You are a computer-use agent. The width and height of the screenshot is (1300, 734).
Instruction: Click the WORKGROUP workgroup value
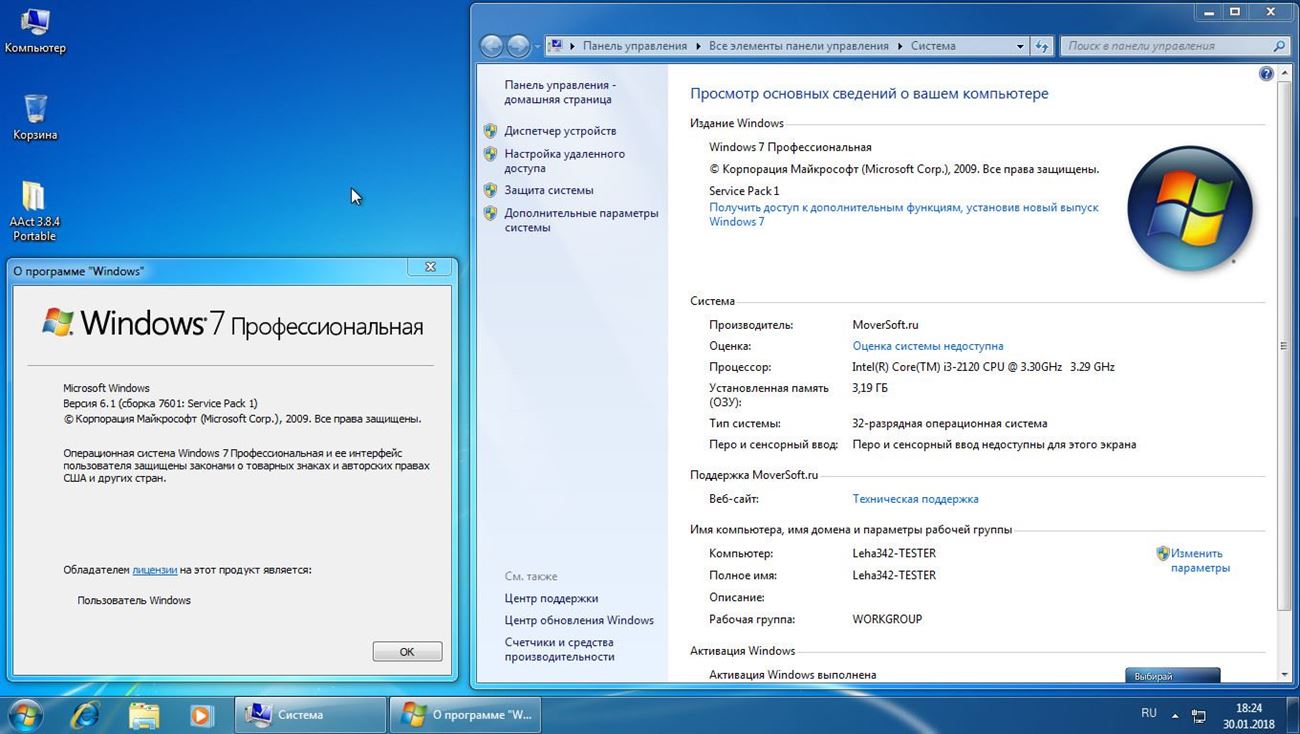887,619
